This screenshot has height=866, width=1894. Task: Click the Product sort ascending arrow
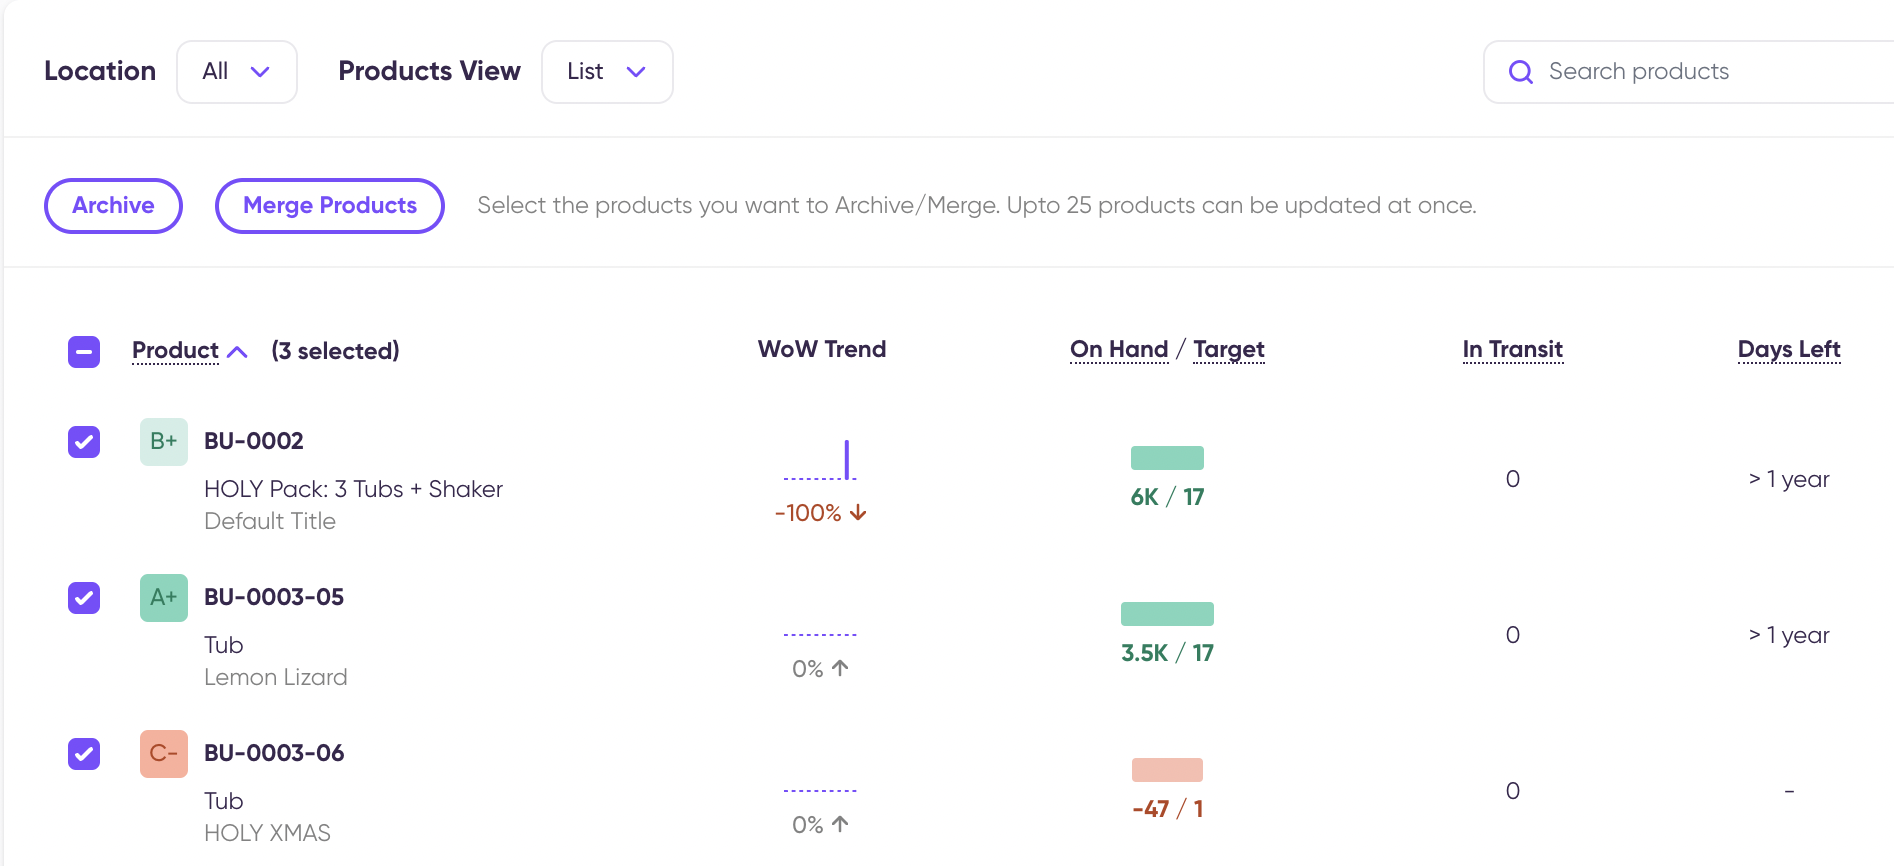click(237, 351)
